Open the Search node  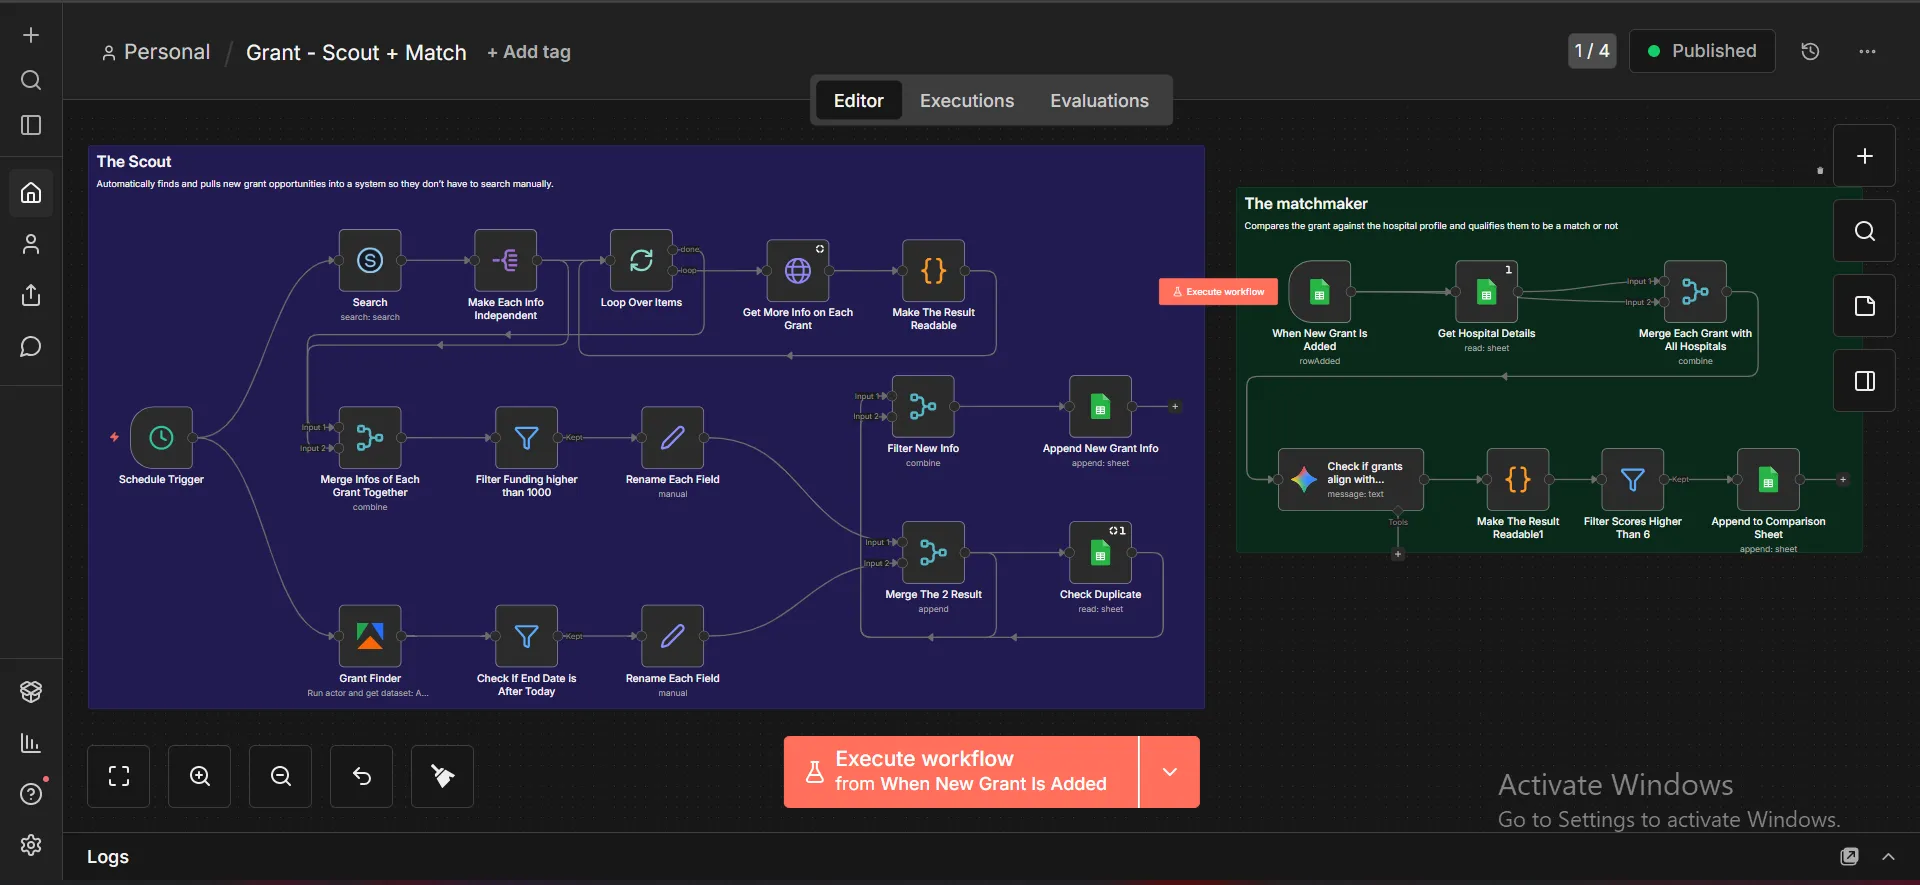point(370,261)
